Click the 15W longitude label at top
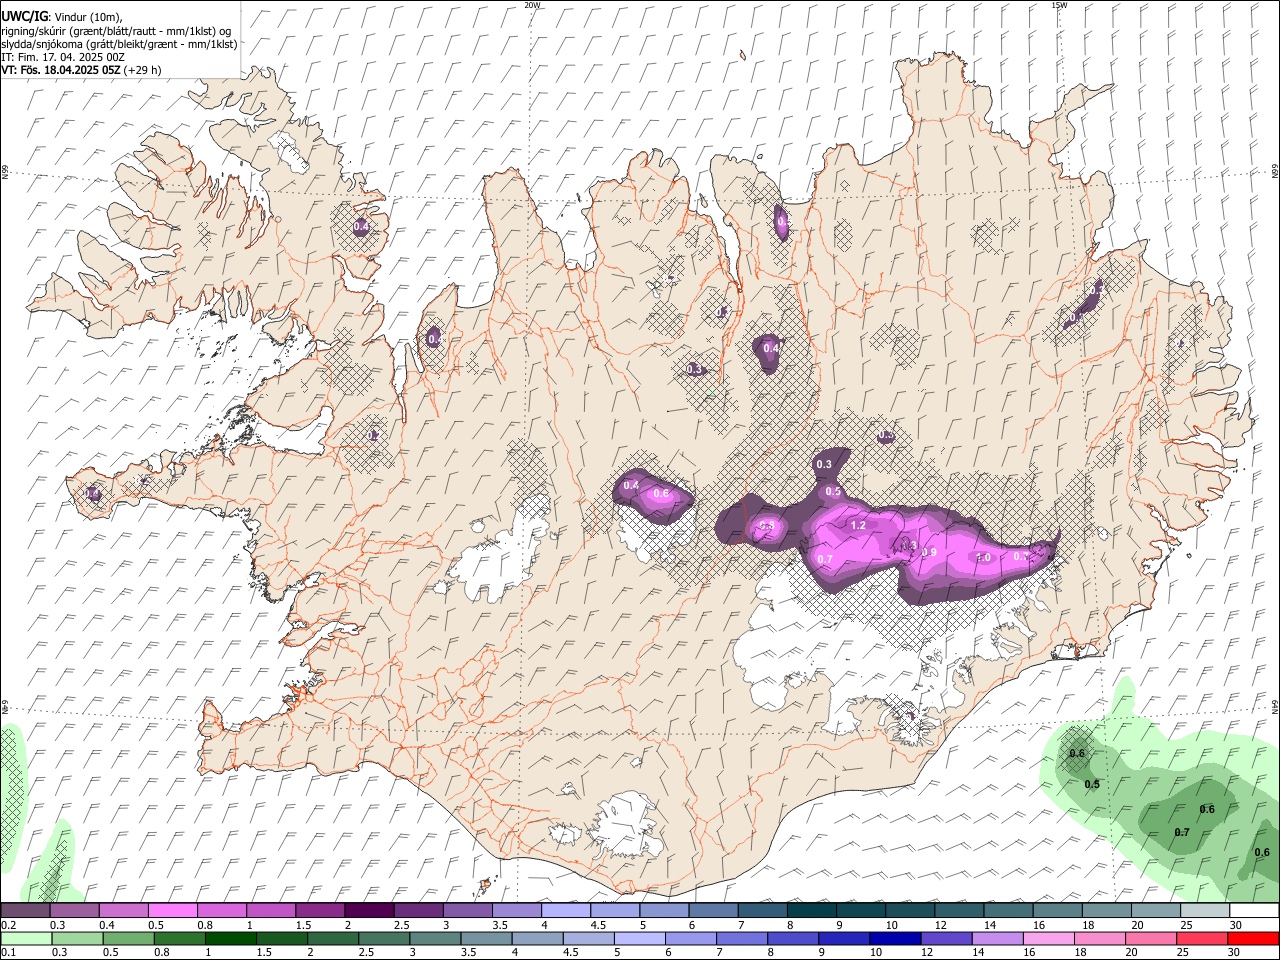This screenshot has height=960, width=1280. (x=1059, y=5)
